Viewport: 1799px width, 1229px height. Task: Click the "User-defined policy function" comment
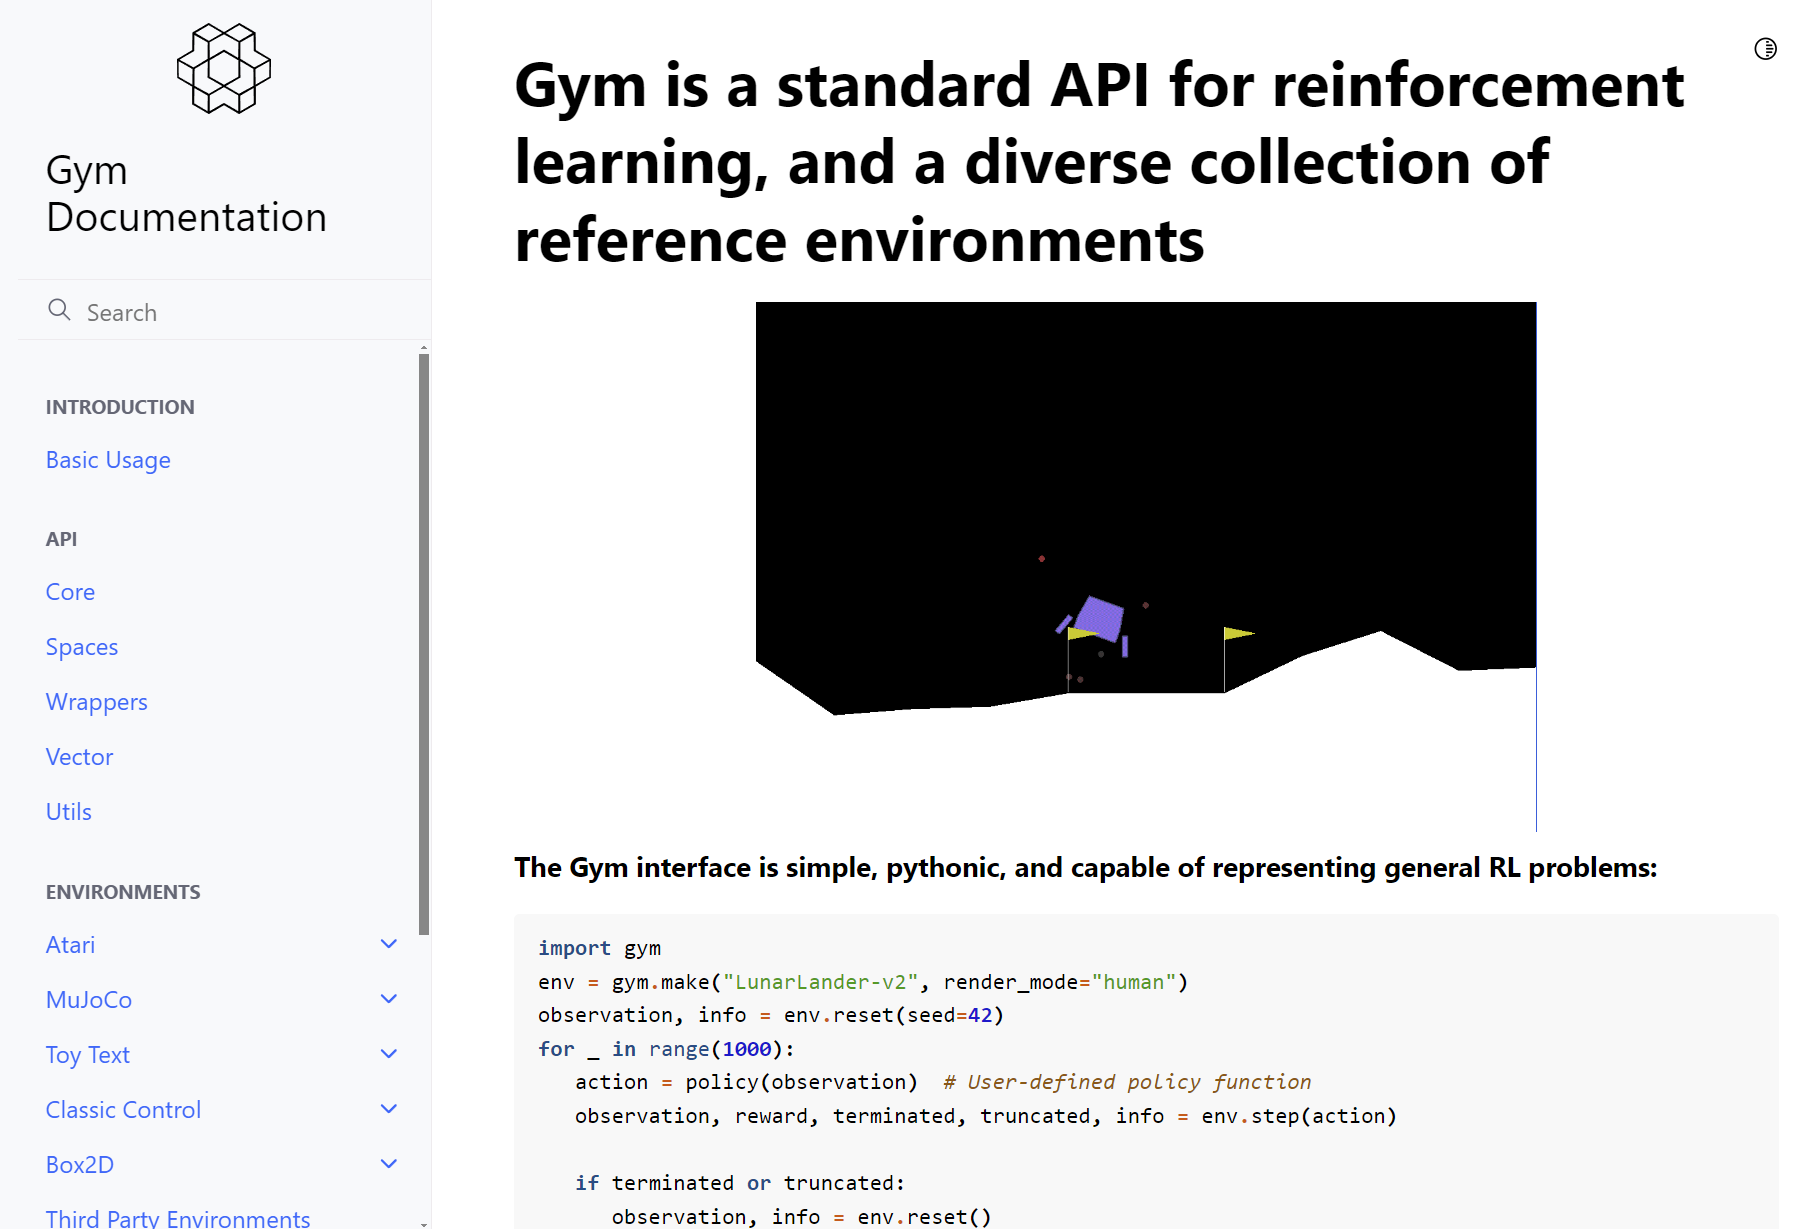pyautogui.click(x=1127, y=1082)
